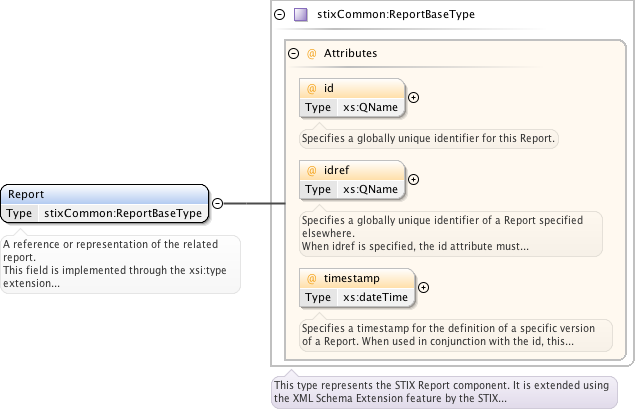636x412 pixels.
Task: Click the @ icon beside id
Action: pos(311,89)
